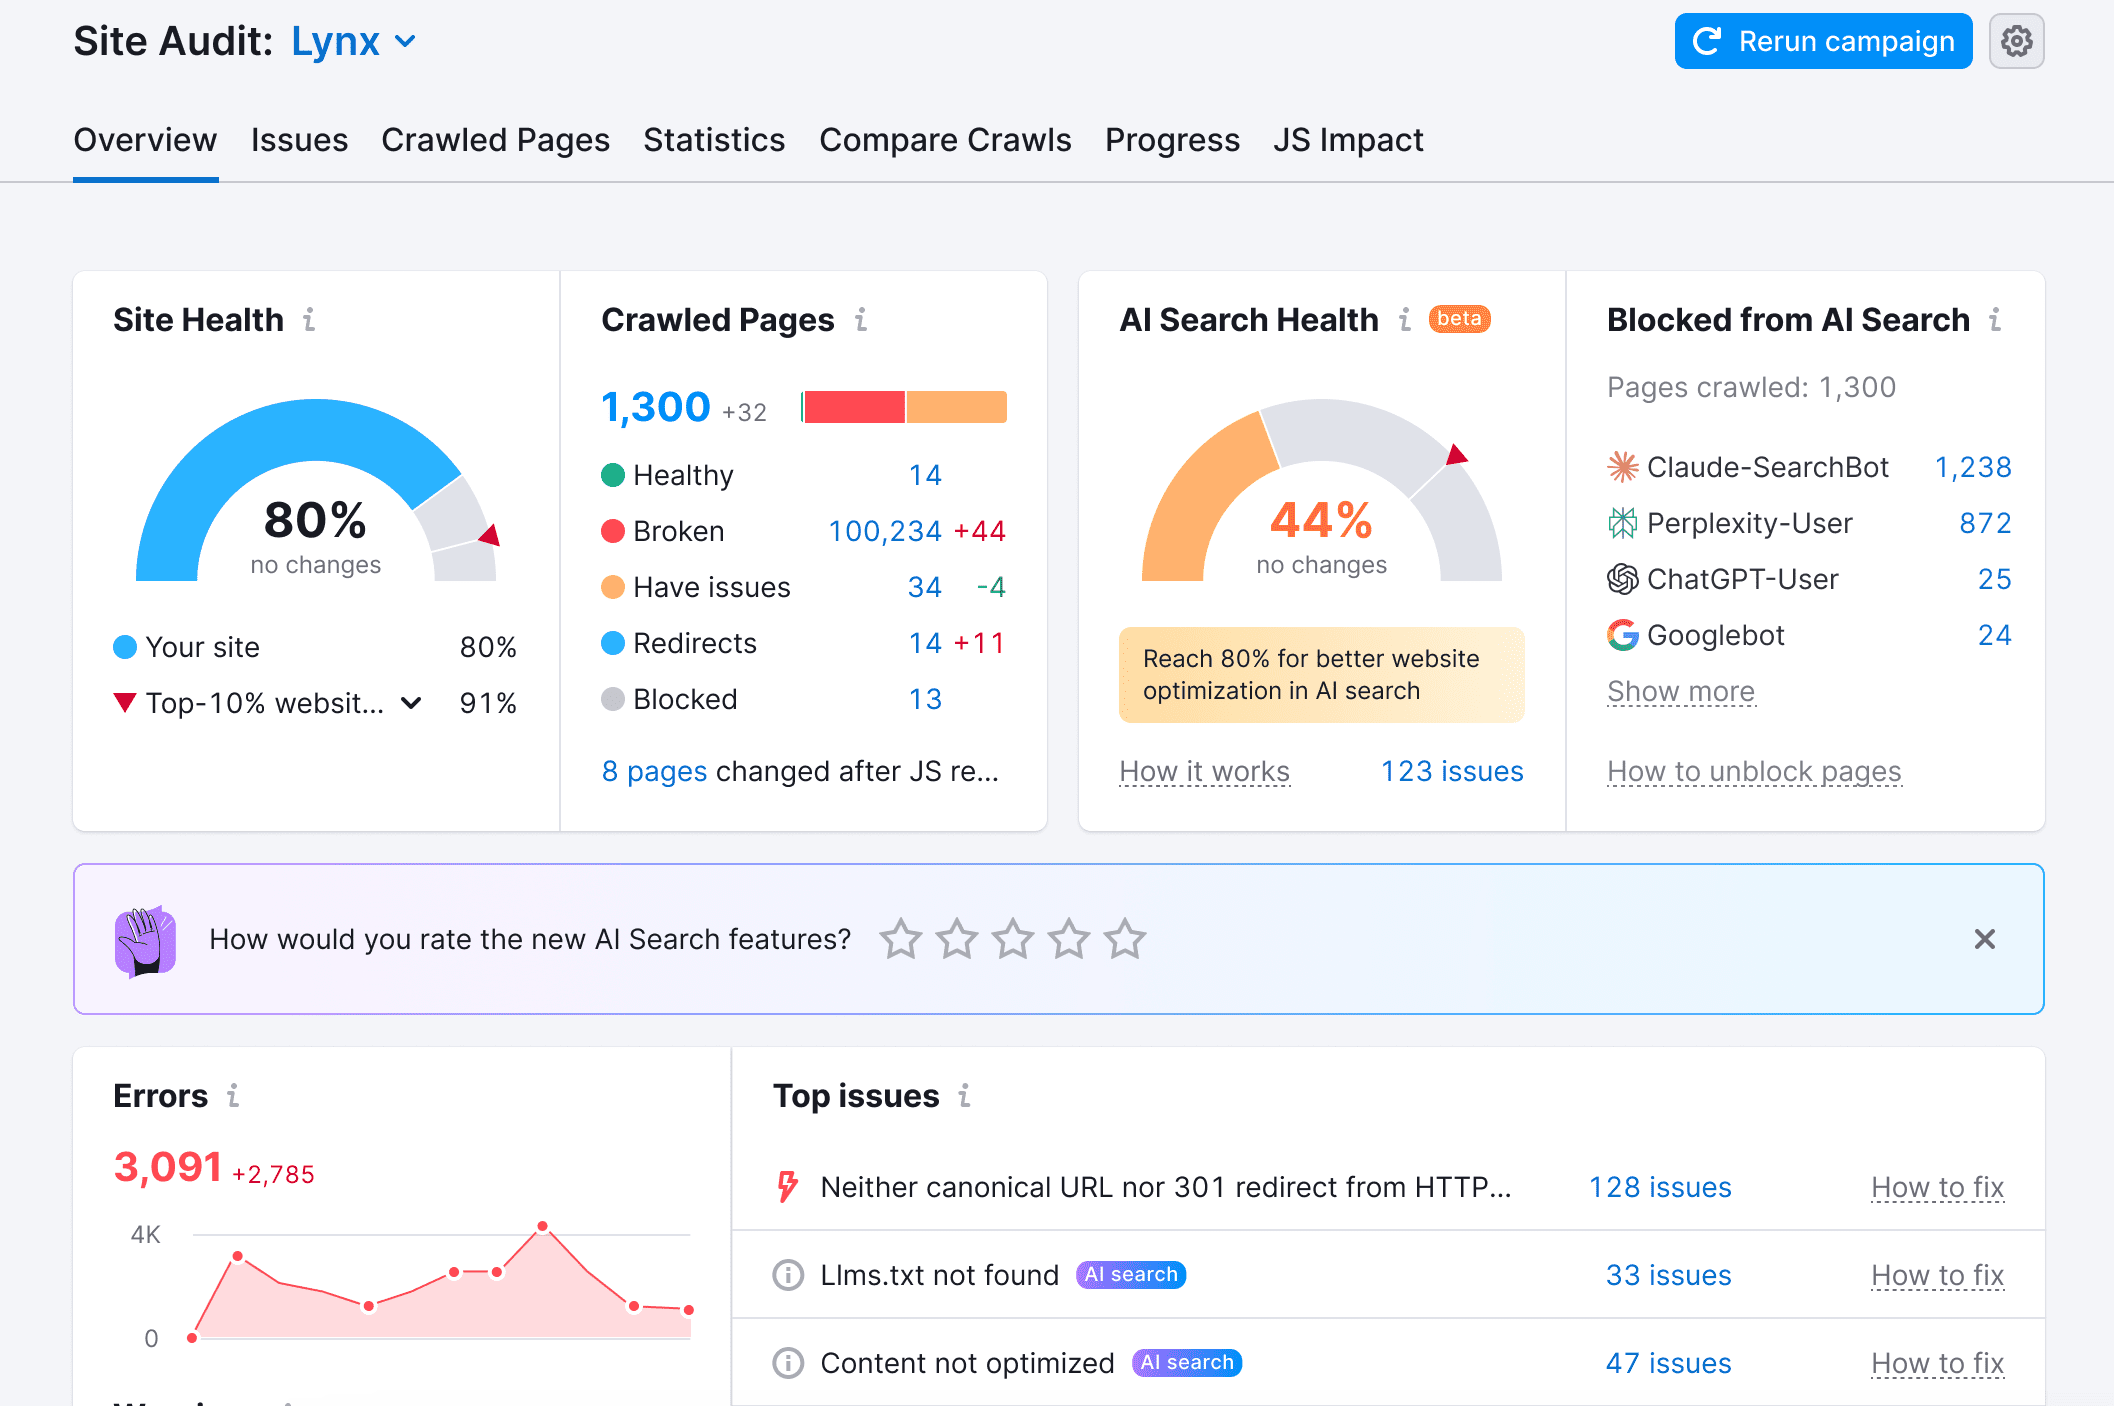
Task: Click the Blocked from AI Search info icon
Action: coord(1995,320)
